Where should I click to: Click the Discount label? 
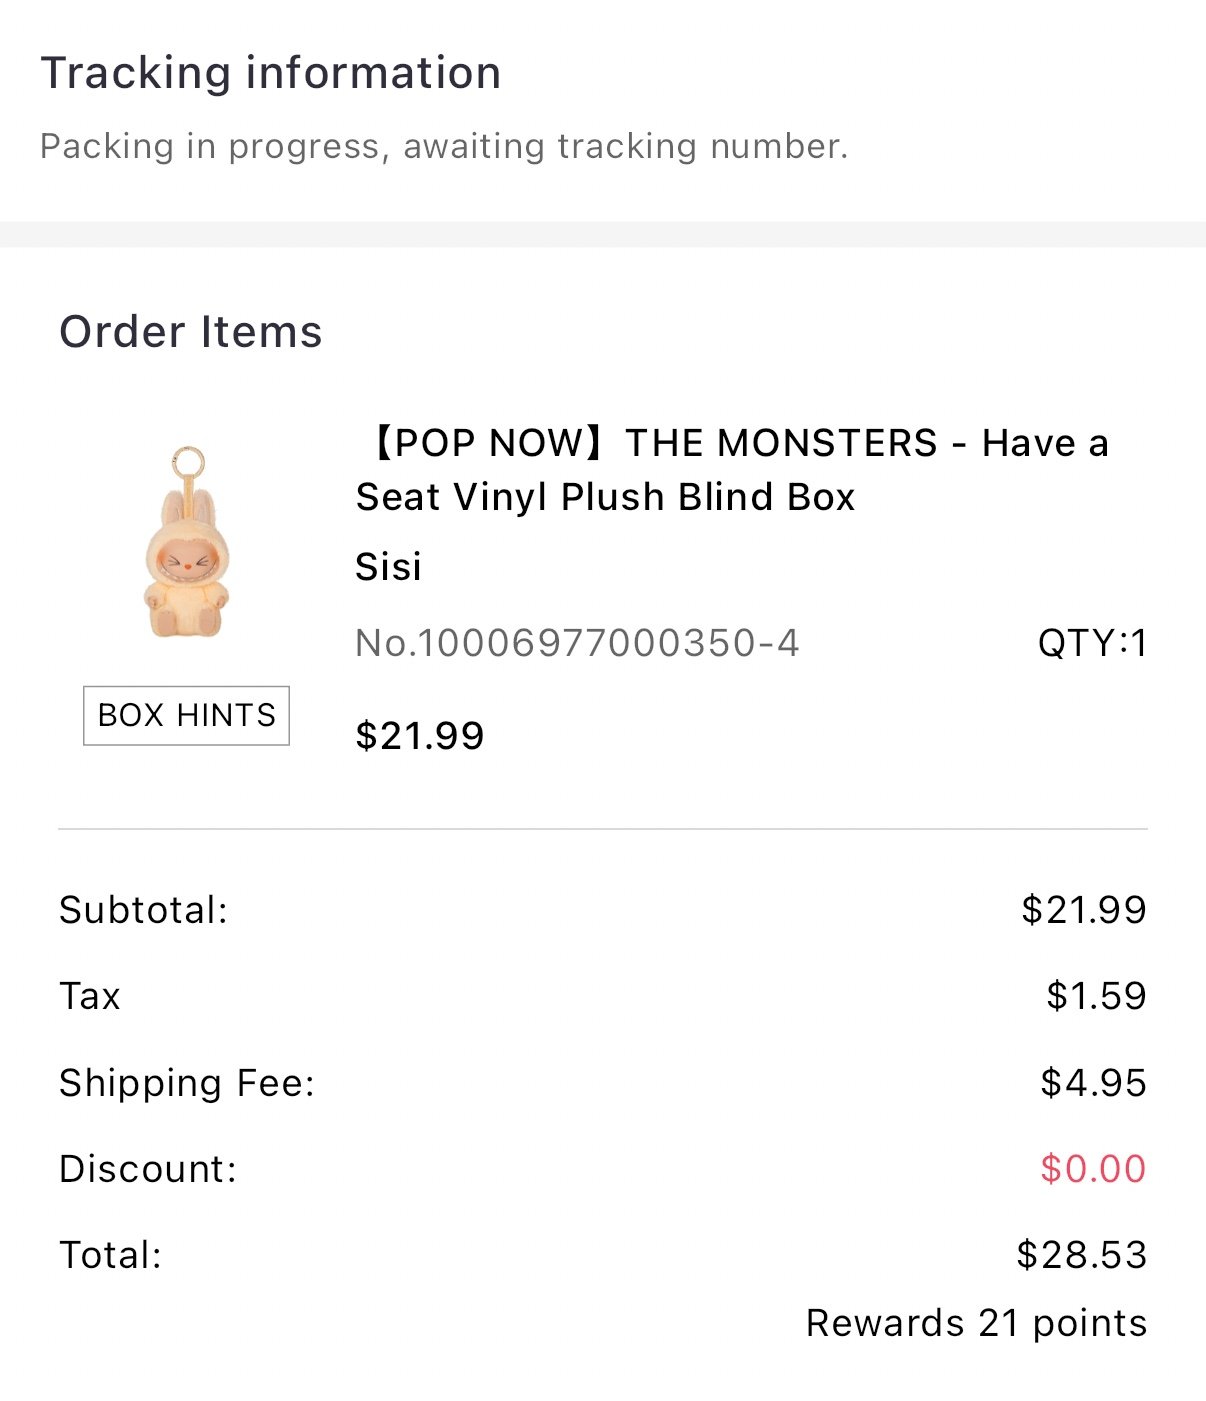pos(148,1169)
